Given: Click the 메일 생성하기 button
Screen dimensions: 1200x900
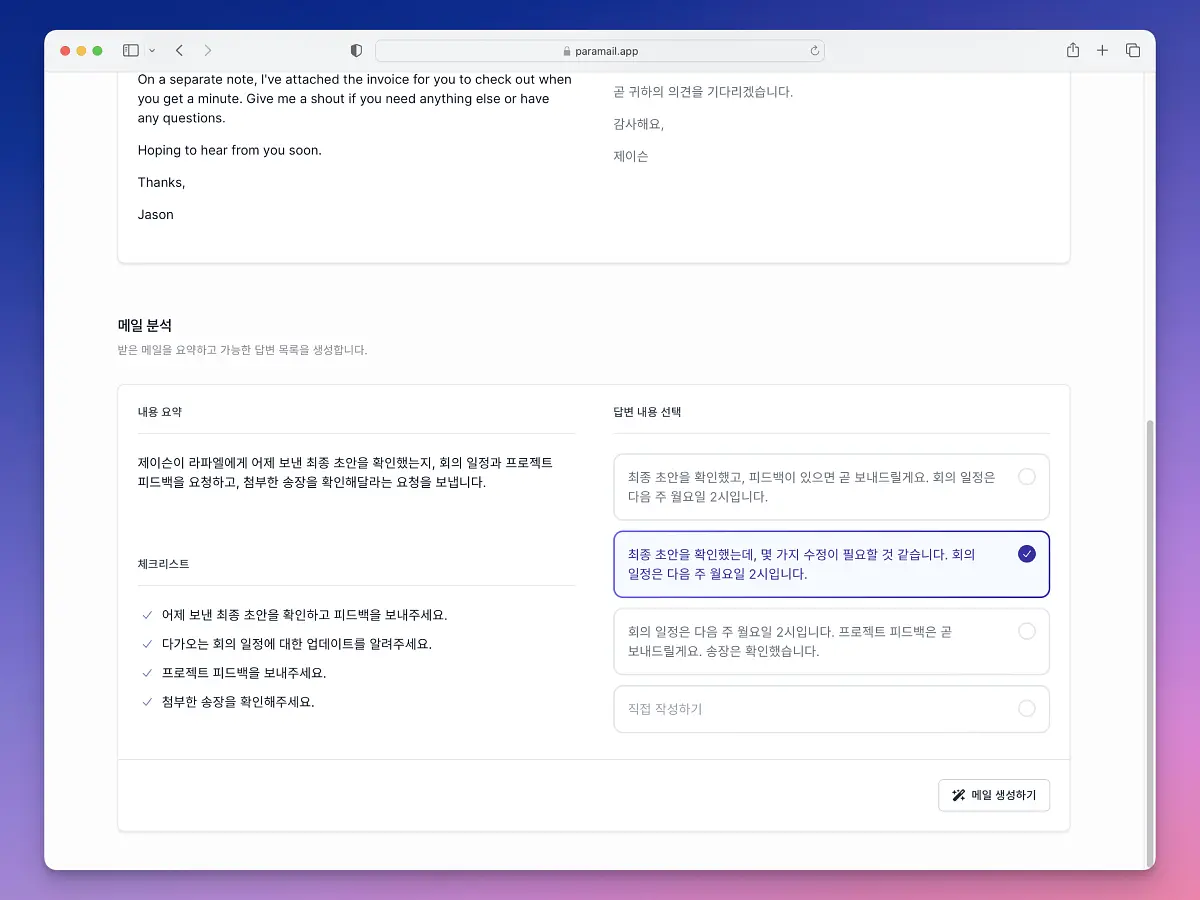Looking at the screenshot, I should click(994, 795).
